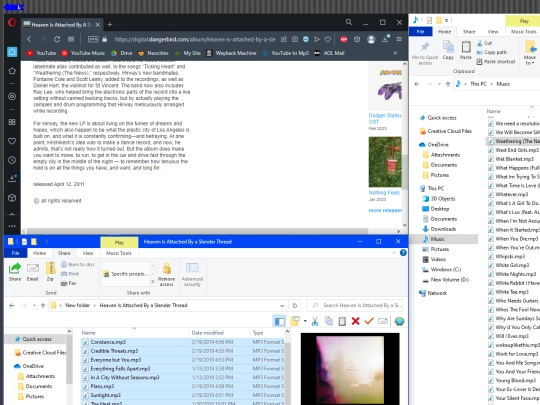Open the Nothing Feels album thumbnail
Viewport: 540px width, 405px height.
385,162
